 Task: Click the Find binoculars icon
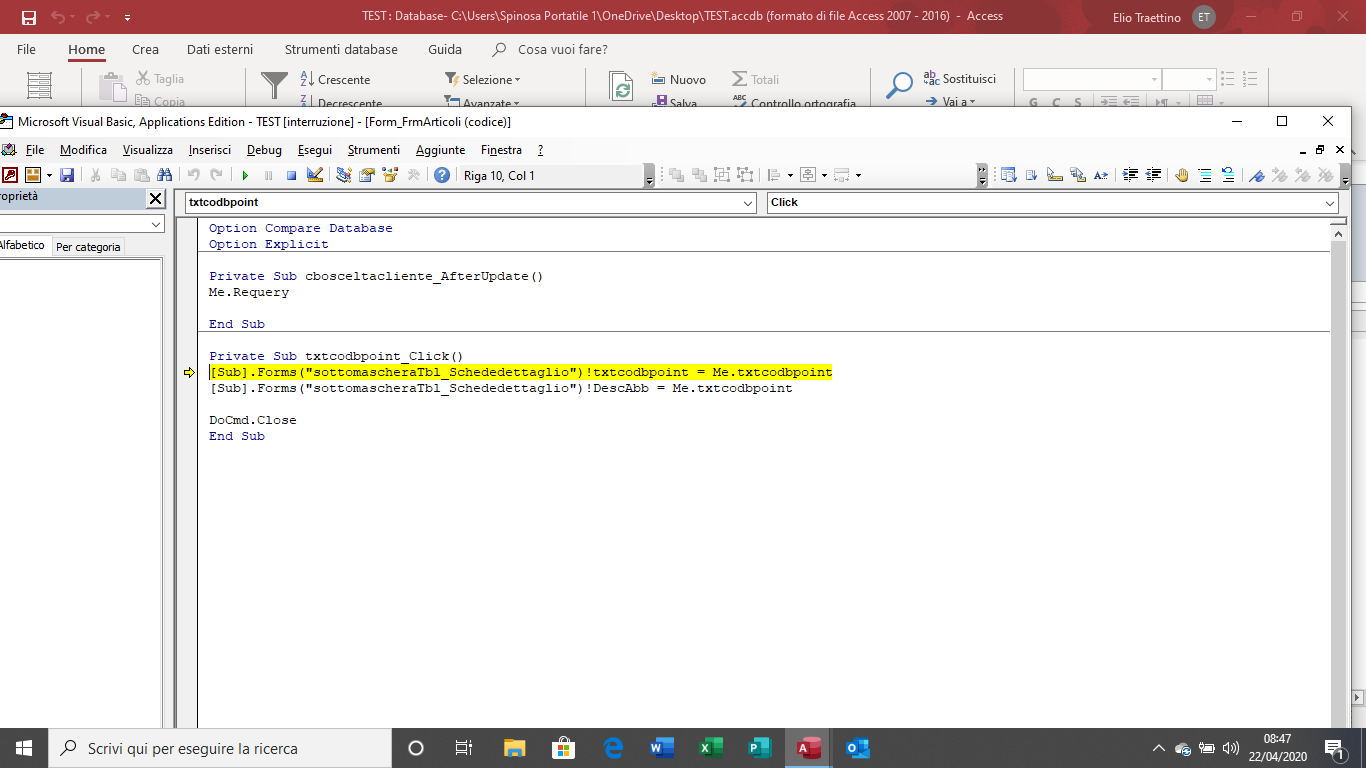164,175
